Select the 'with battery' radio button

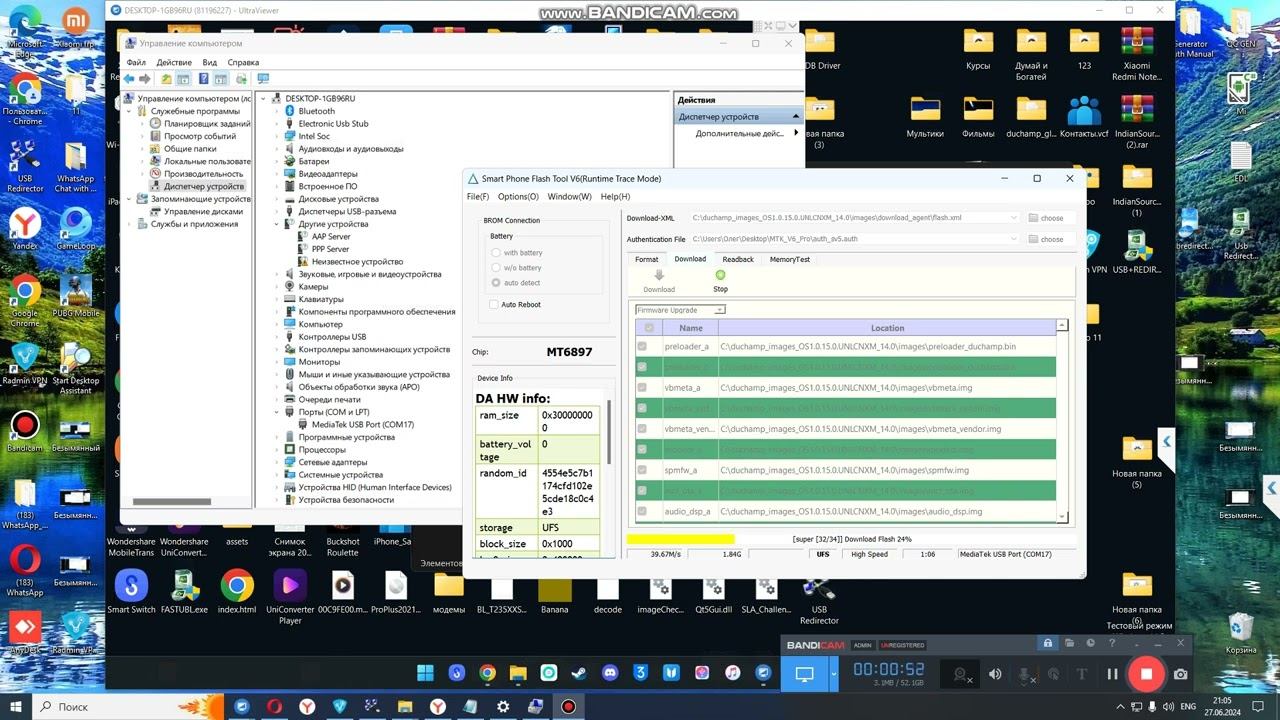click(496, 253)
